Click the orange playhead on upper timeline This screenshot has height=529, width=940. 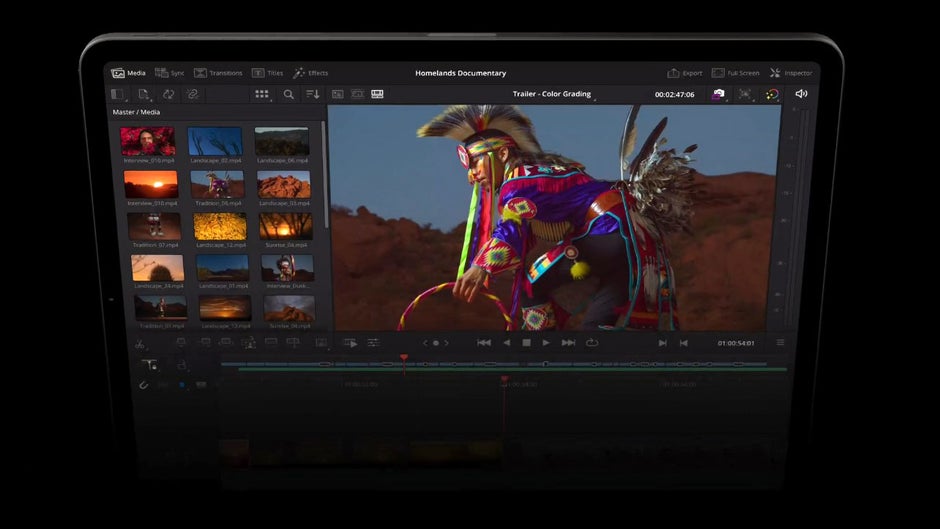pos(404,357)
